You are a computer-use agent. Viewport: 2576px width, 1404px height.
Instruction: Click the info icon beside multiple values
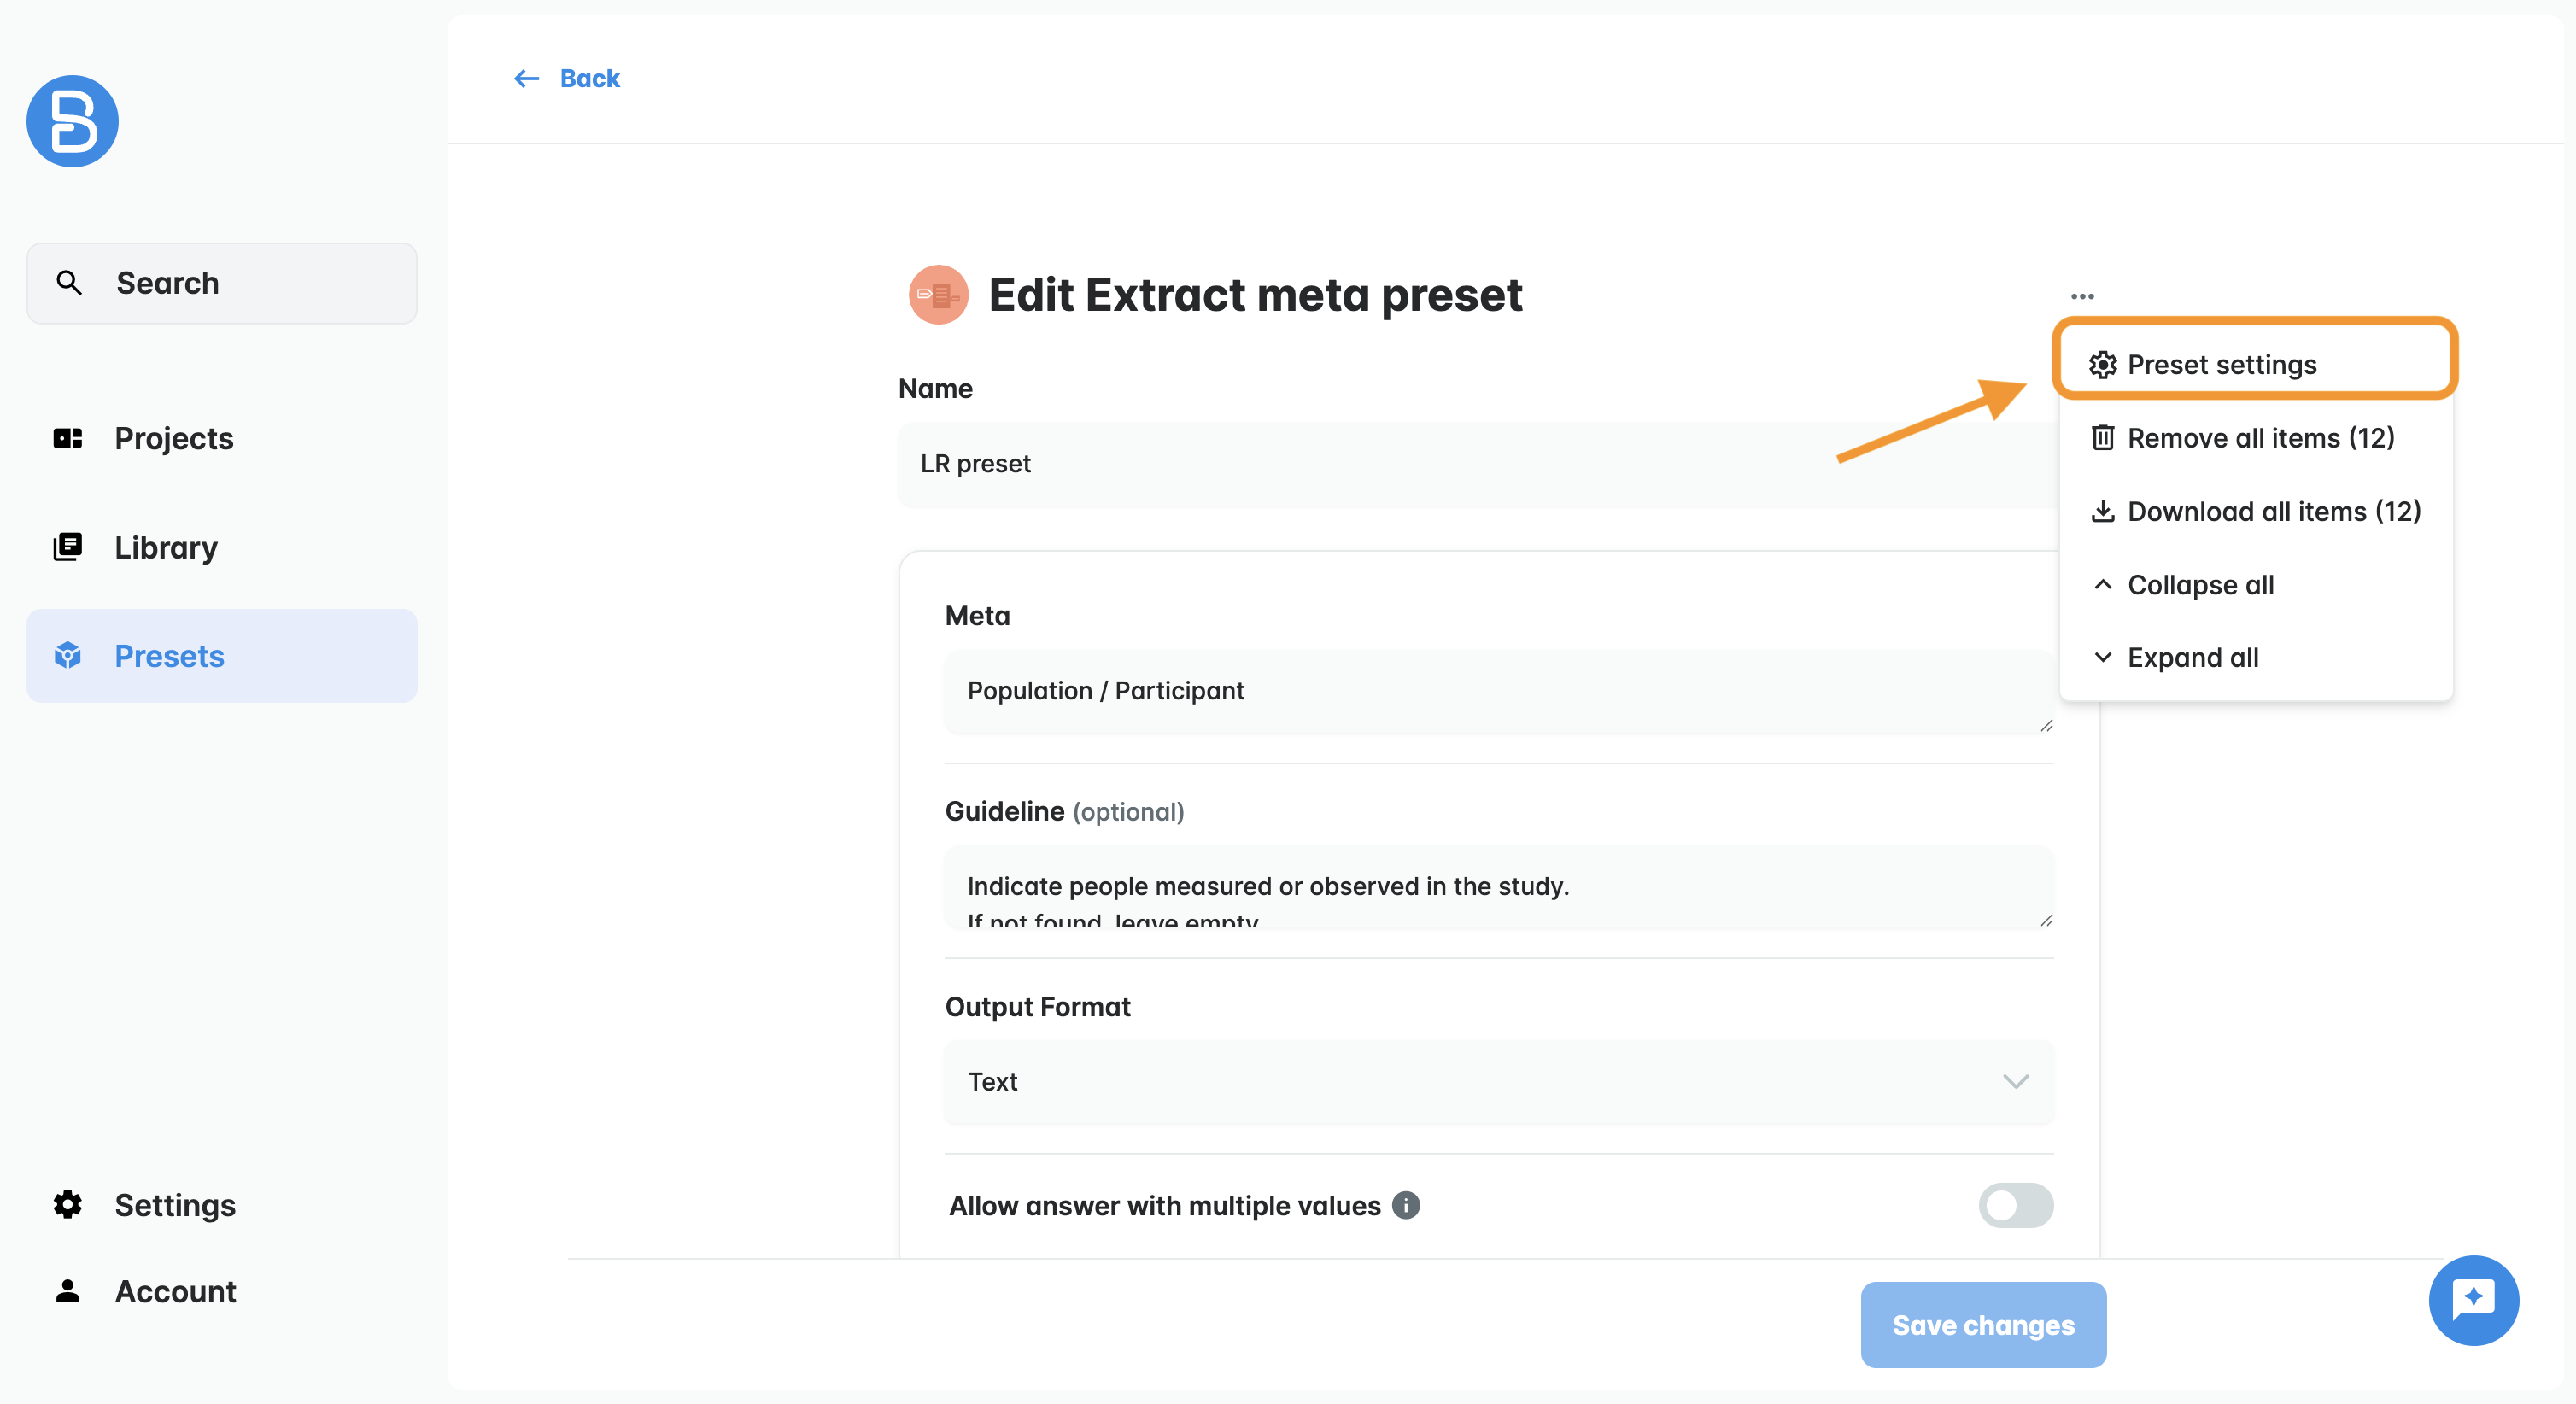[1406, 1205]
